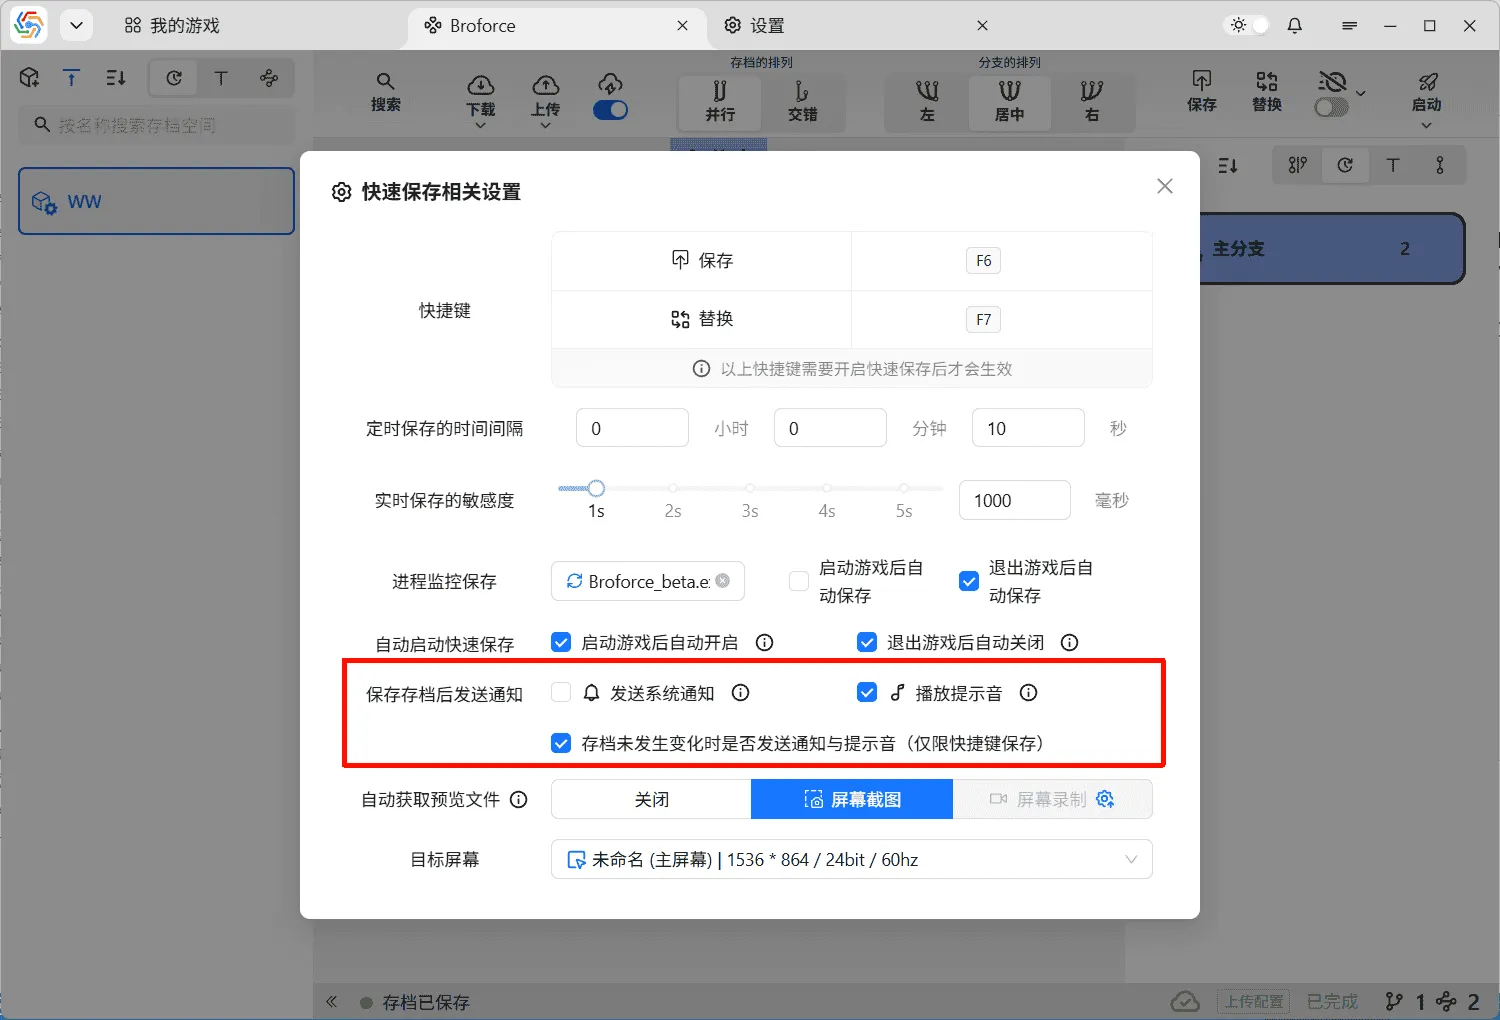Expand the 启动 button chevron
This screenshot has width=1500, height=1020.
click(1427, 124)
